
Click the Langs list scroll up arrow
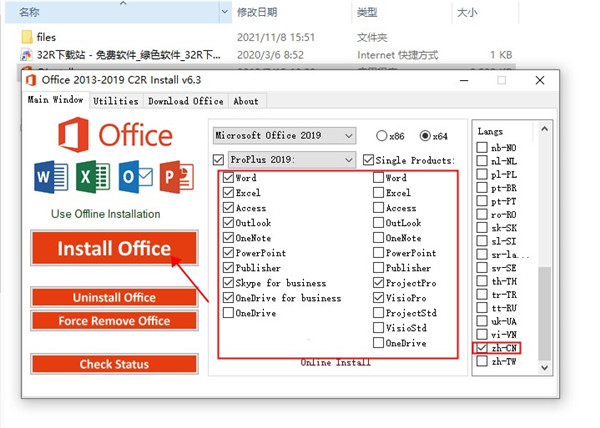(x=545, y=129)
